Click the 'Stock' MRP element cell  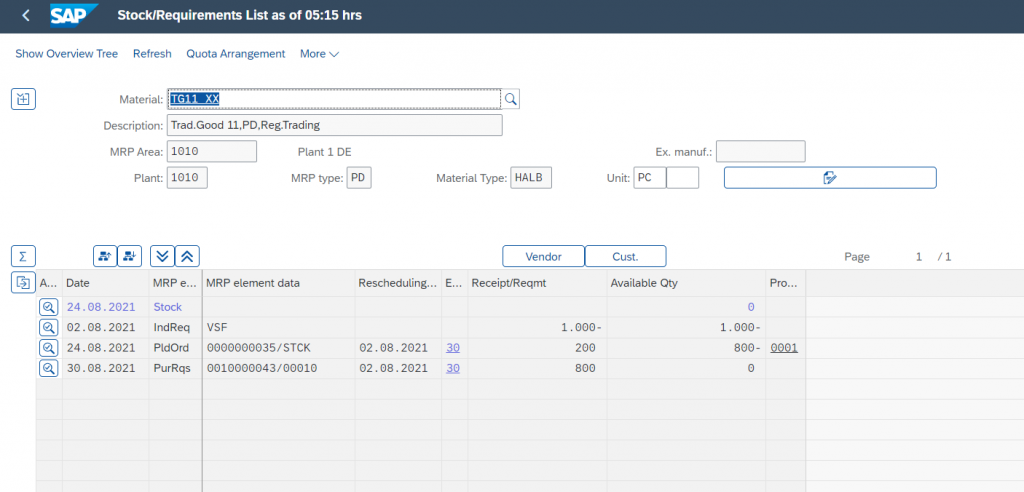click(174, 306)
